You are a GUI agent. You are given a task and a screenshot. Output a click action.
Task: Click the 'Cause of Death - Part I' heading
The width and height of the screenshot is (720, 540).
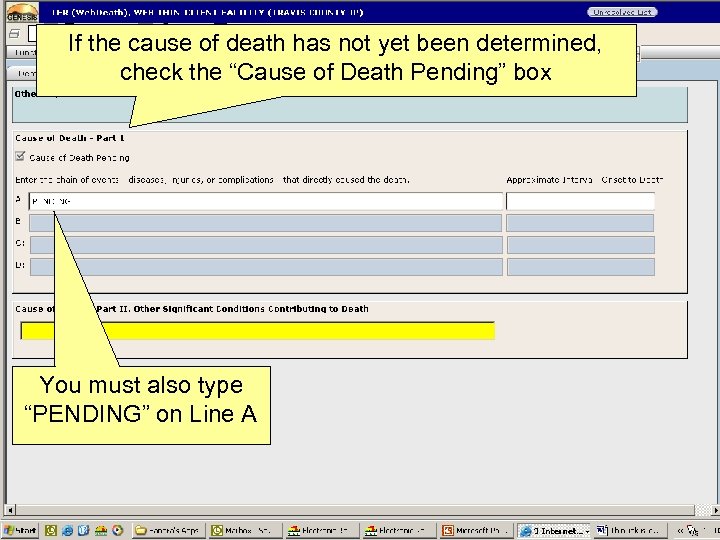pyautogui.click(x=70, y=138)
